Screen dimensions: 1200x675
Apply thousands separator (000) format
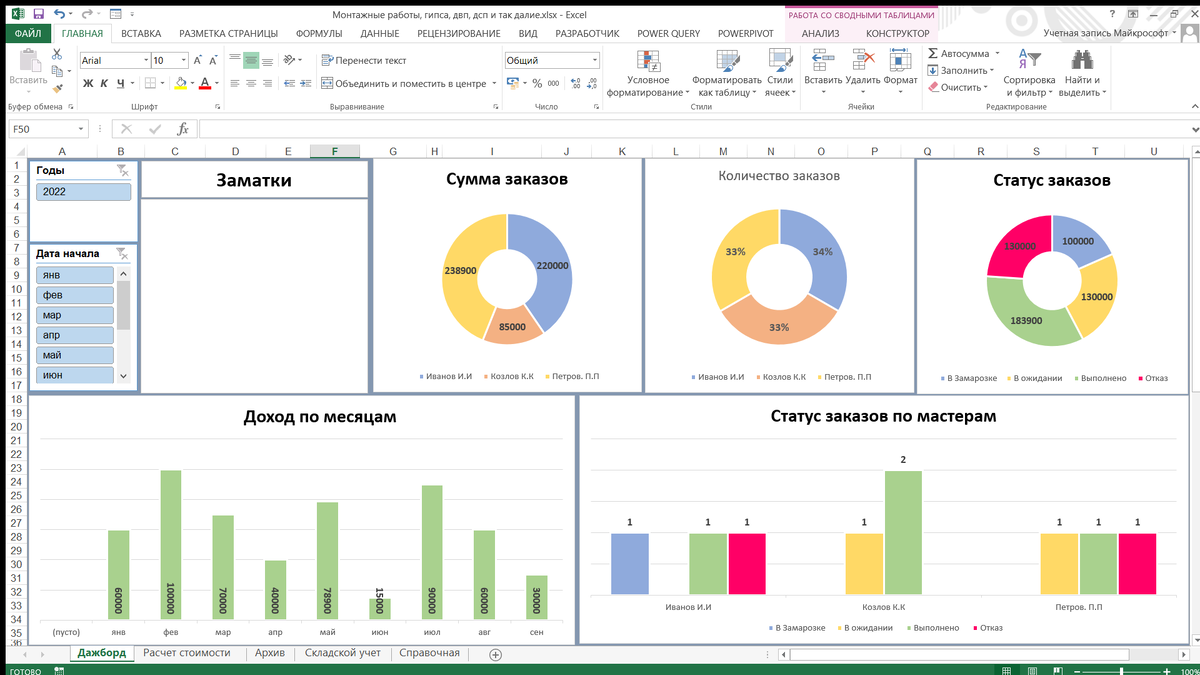tap(554, 84)
